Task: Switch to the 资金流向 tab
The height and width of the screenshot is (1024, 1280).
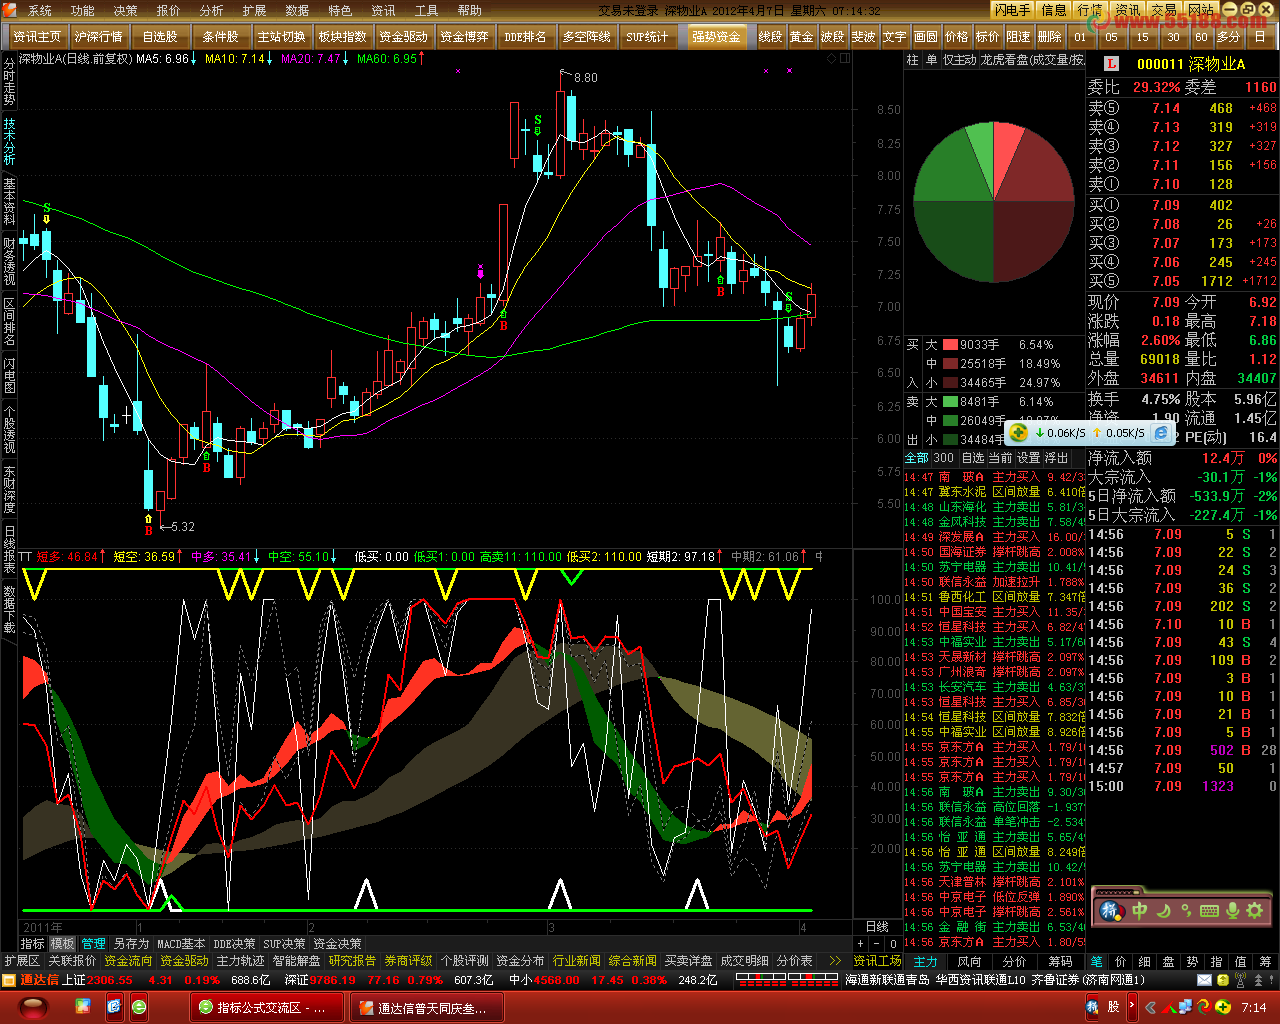Action: pyautogui.click(x=128, y=961)
